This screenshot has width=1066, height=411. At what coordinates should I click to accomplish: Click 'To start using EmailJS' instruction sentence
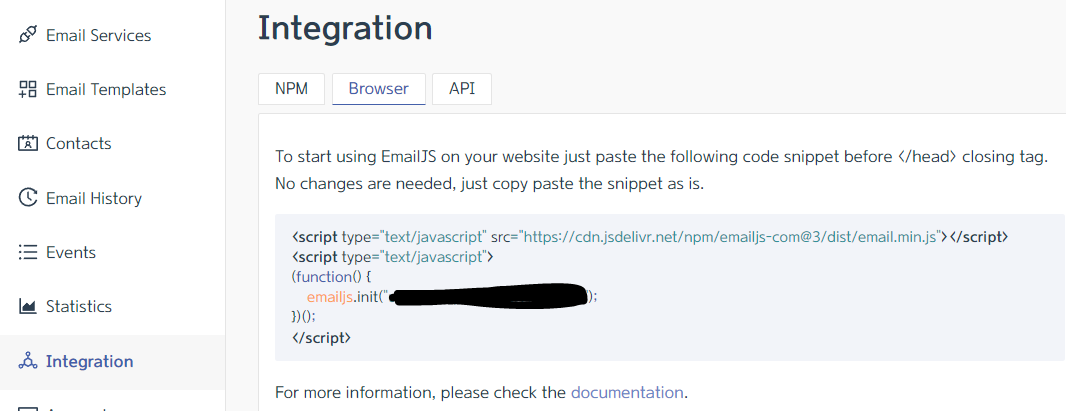click(x=661, y=157)
